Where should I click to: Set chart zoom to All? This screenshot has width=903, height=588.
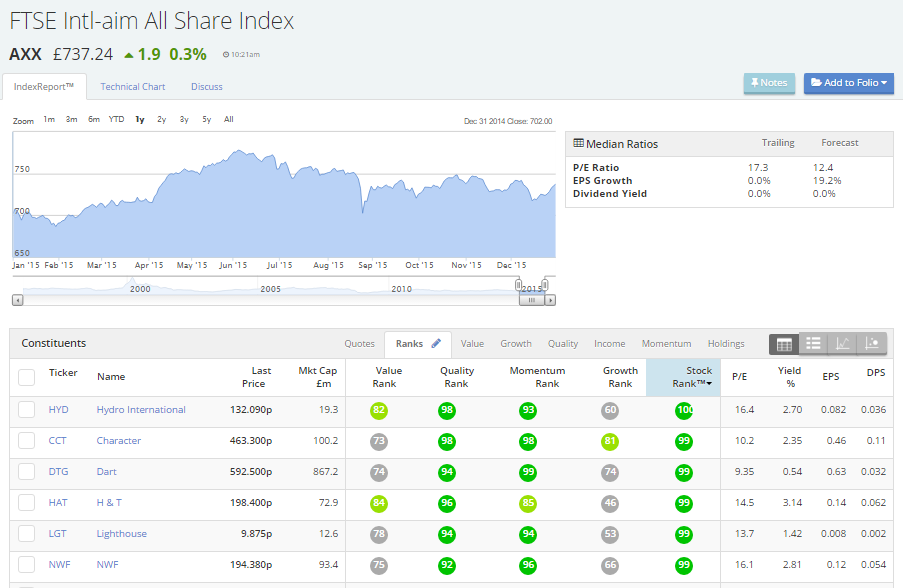pos(229,119)
